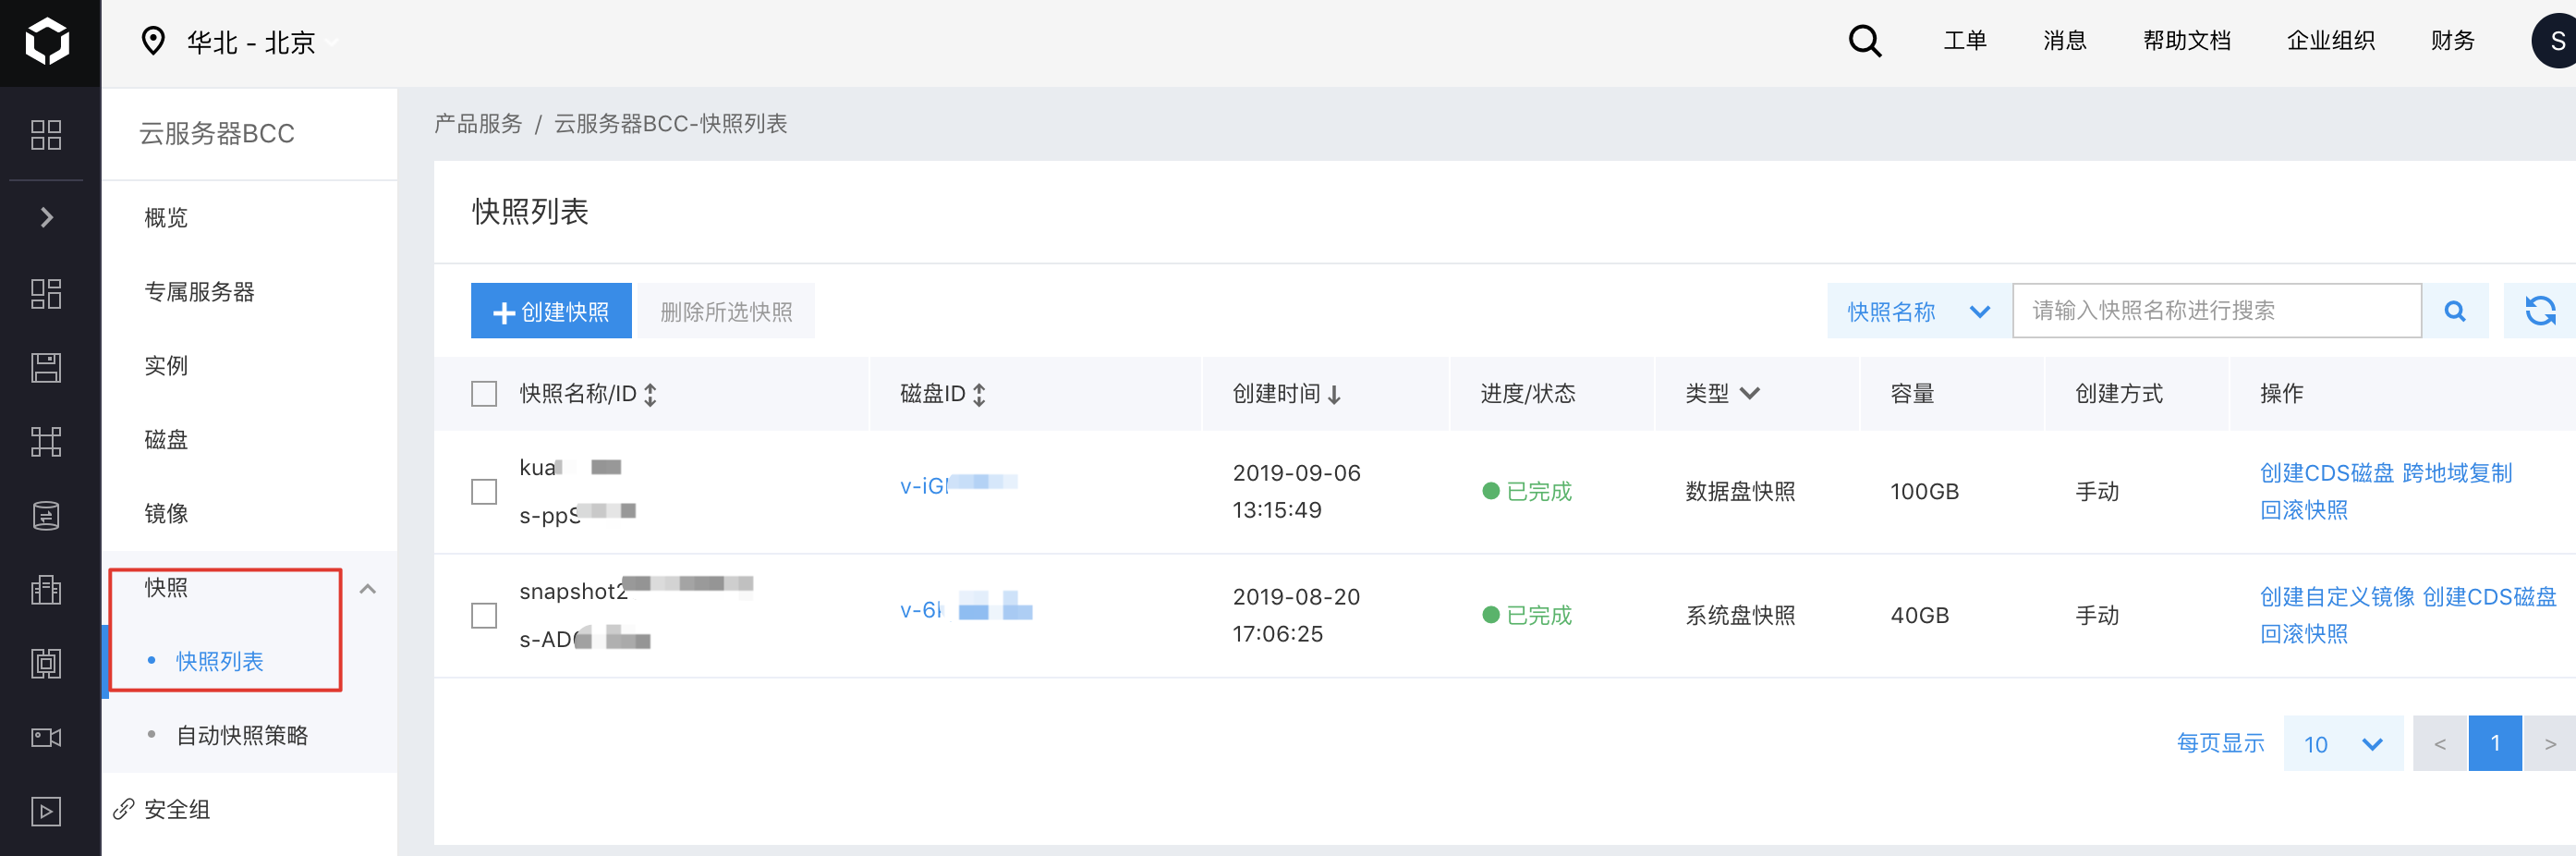Click the 创建快照 button
Viewport: 2576px width, 856px height.
pyautogui.click(x=551, y=311)
